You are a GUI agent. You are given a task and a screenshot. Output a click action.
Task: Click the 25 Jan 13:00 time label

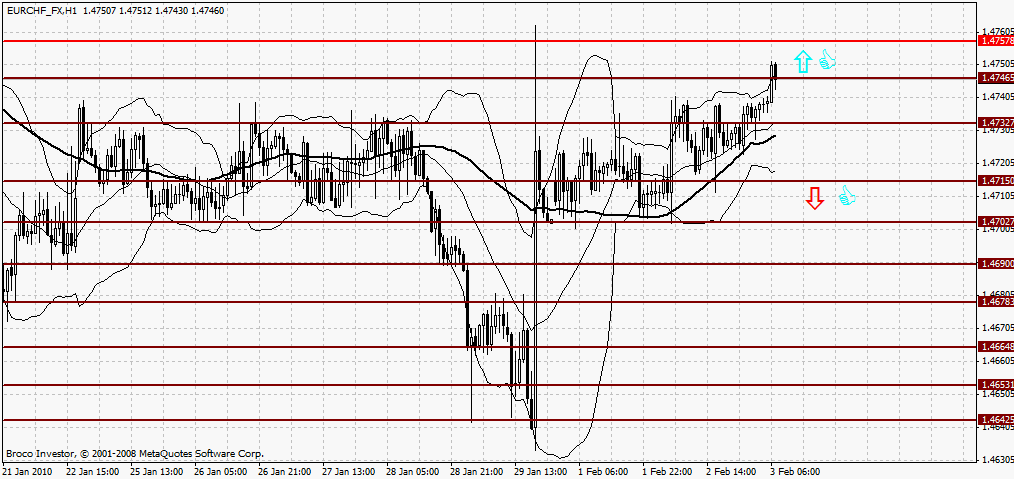157,472
